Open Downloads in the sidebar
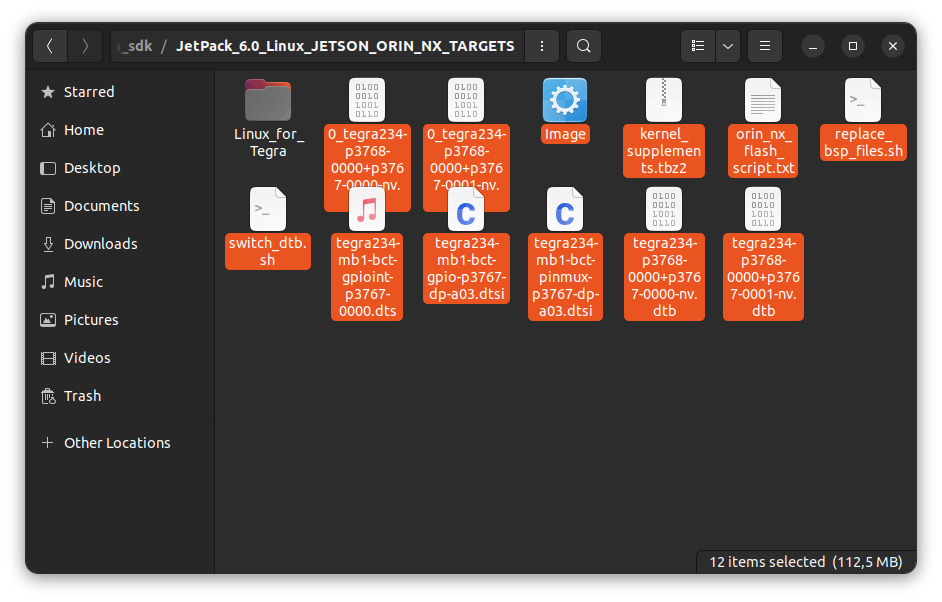942x602 pixels. point(120,244)
